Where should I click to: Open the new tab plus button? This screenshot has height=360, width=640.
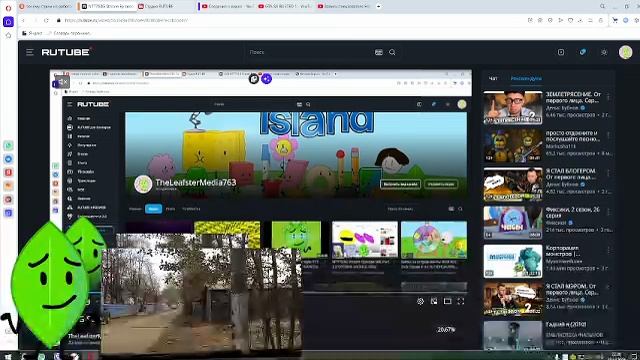pos(379,6)
